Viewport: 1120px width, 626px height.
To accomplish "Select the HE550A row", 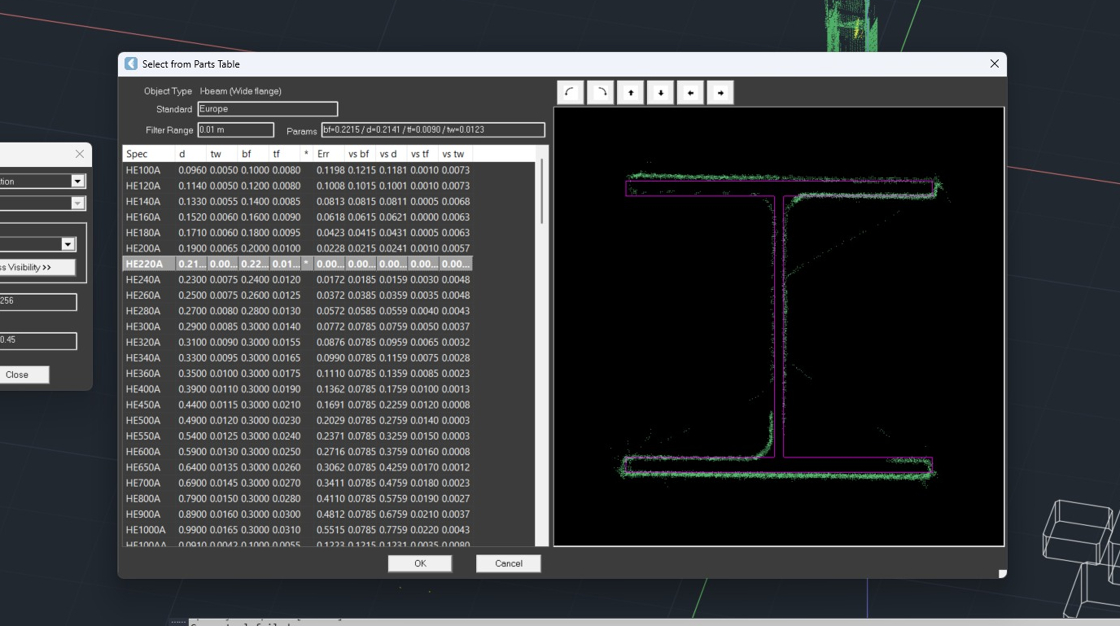I will [297, 436].
